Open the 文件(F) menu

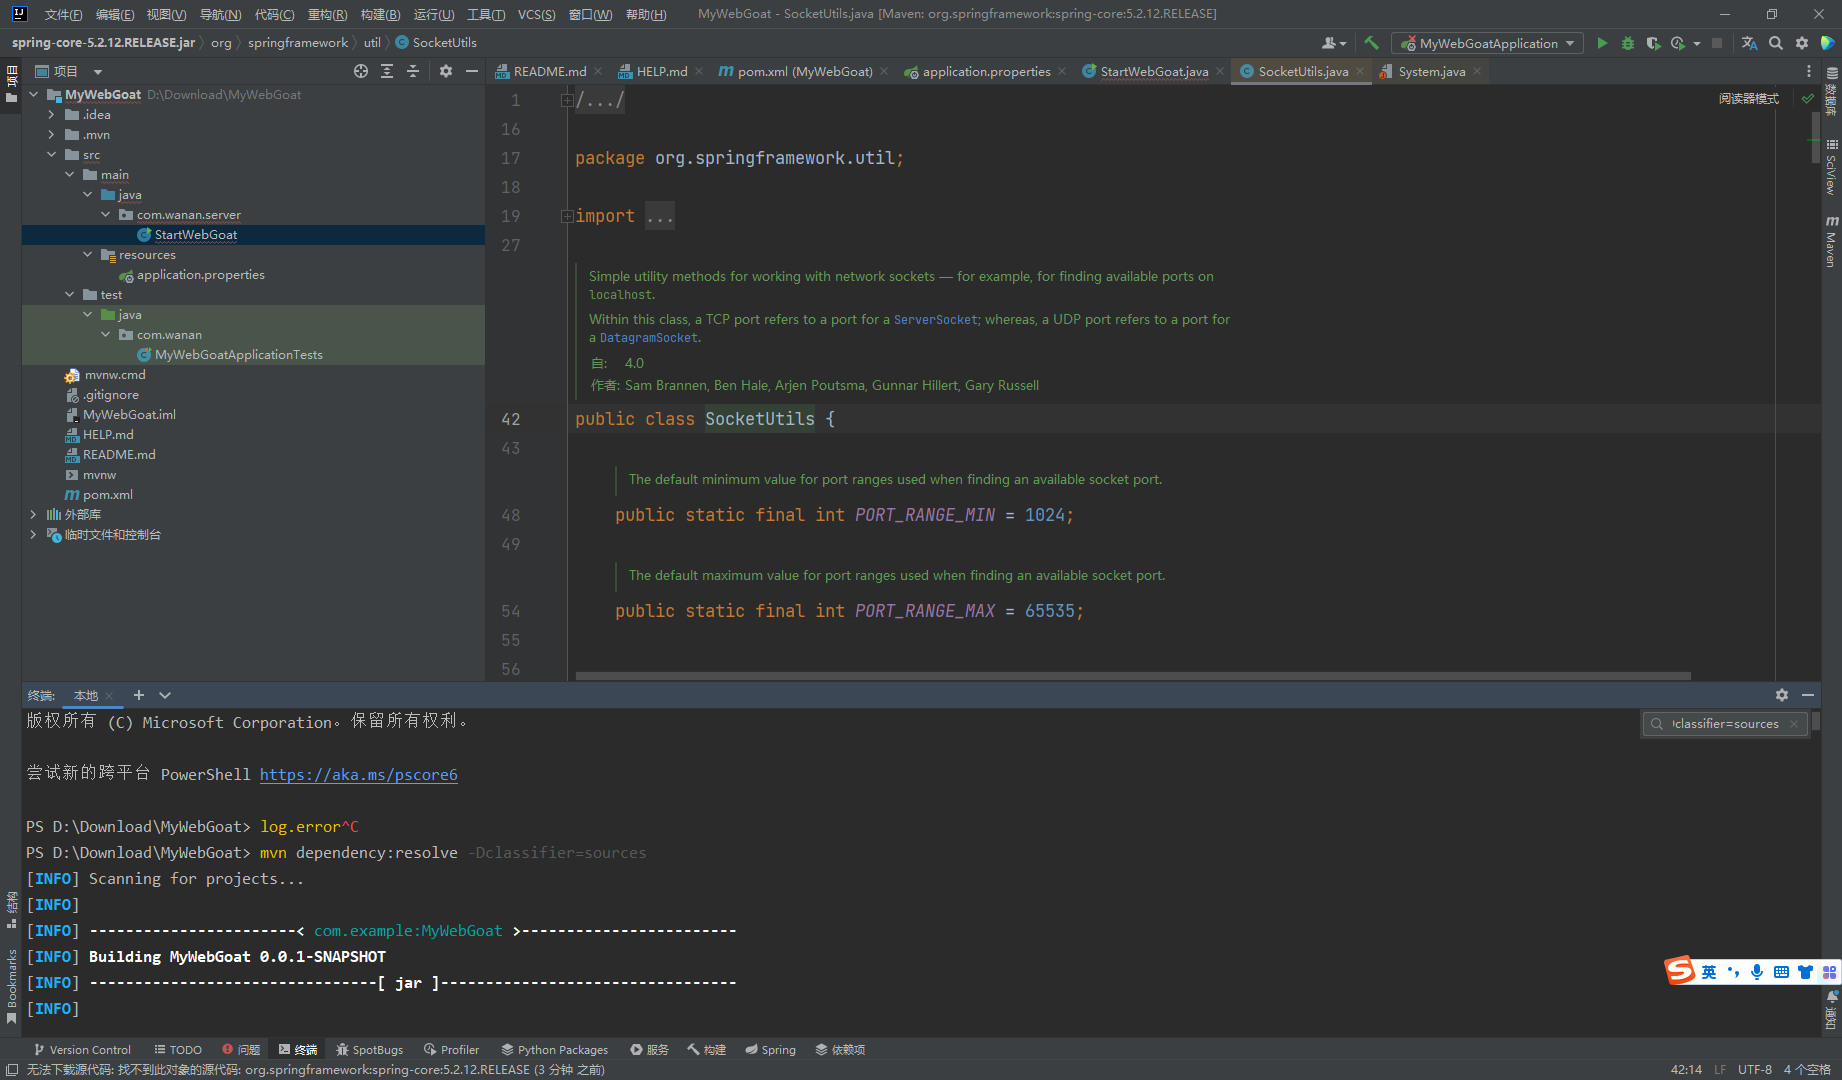(63, 14)
